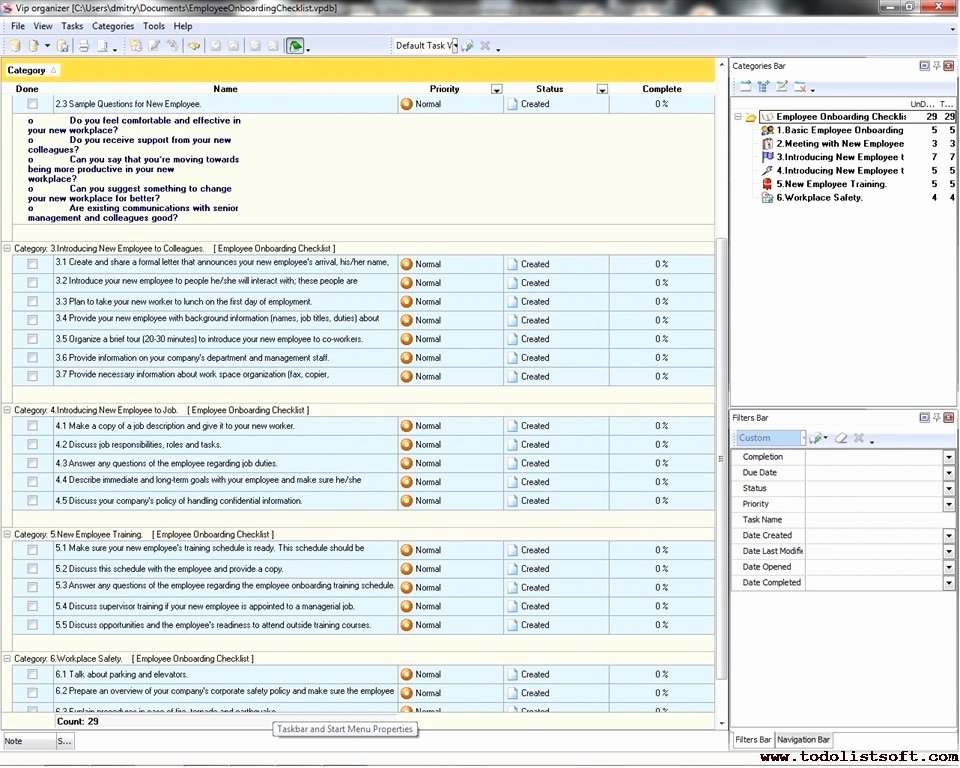Open the Status column filter dropdown

602,89
